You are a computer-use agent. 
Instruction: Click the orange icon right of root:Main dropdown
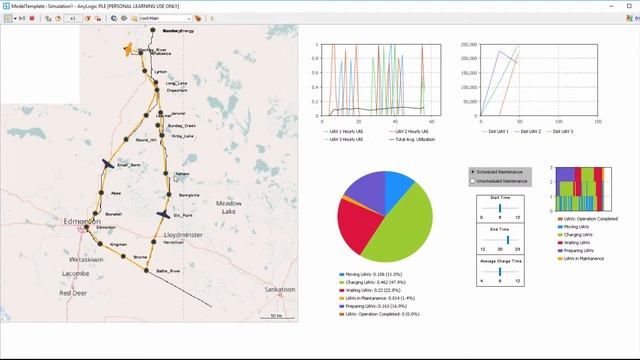coord(198,18)
